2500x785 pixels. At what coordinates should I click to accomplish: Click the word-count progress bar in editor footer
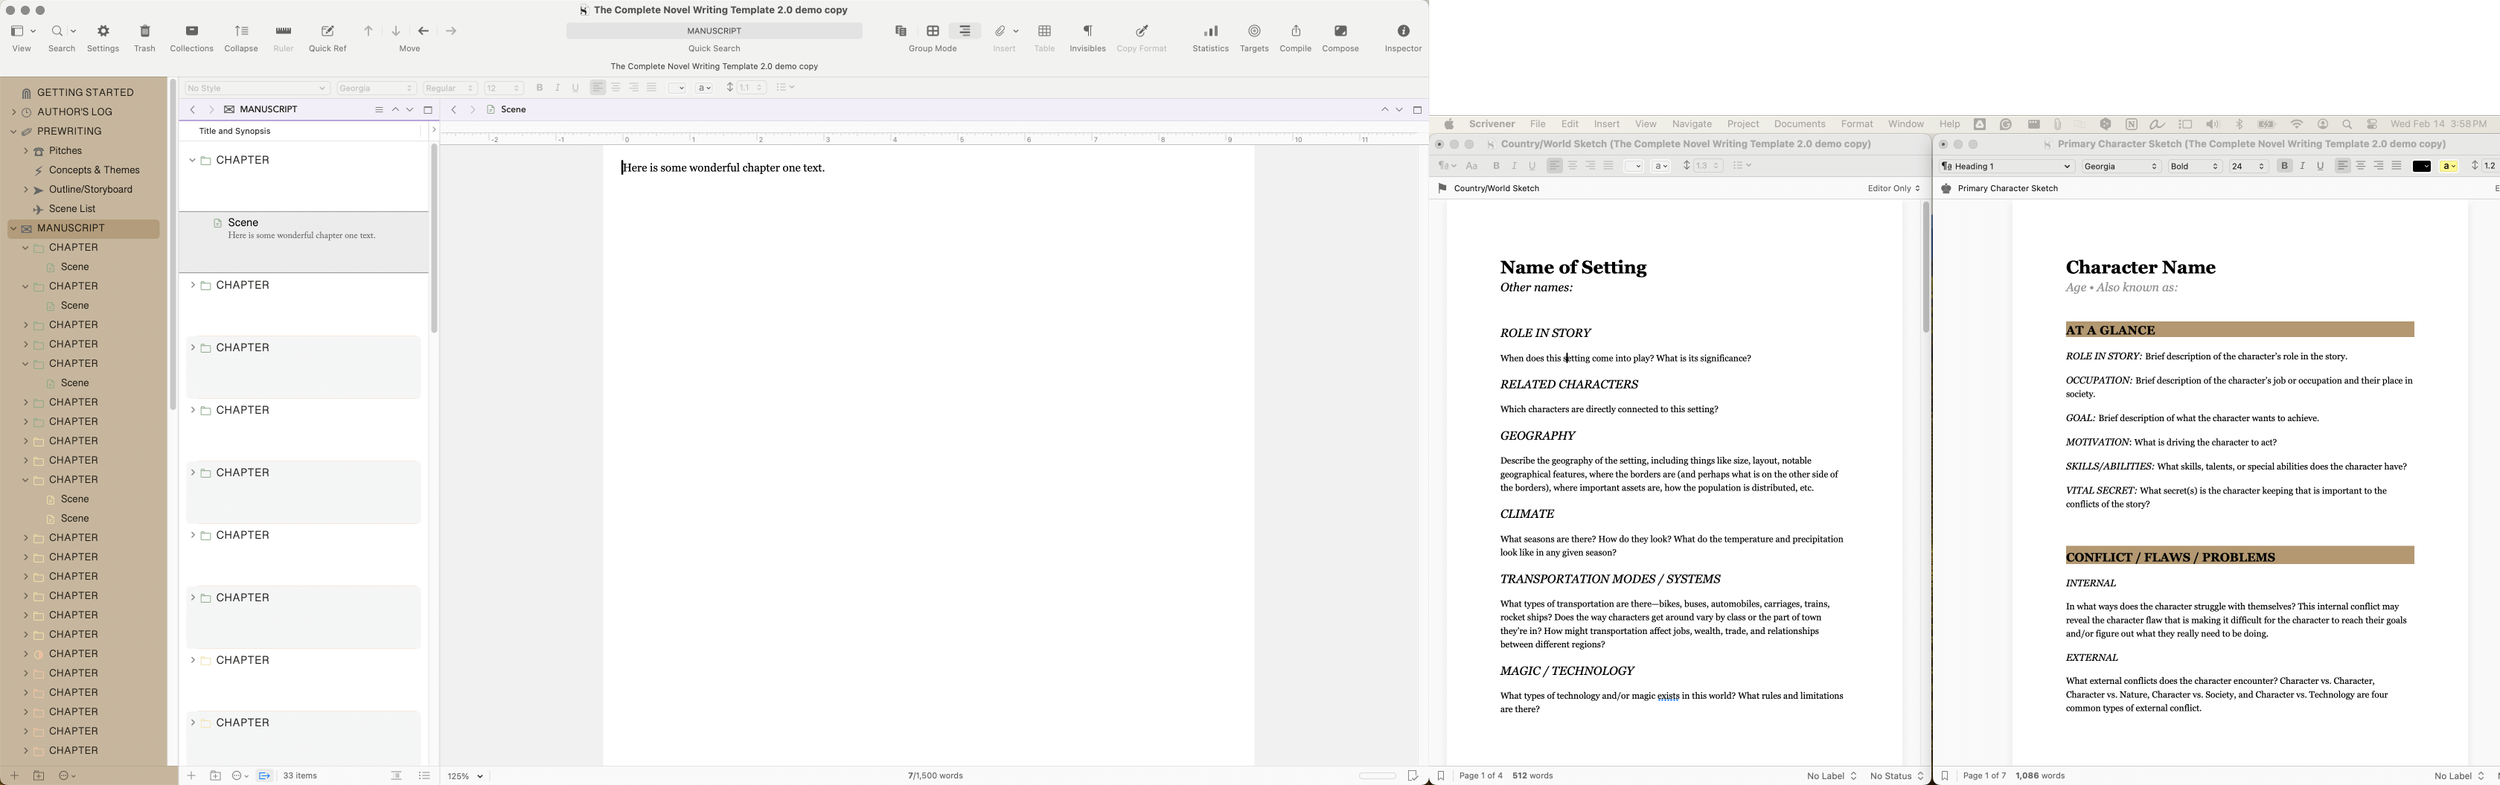1377,776
